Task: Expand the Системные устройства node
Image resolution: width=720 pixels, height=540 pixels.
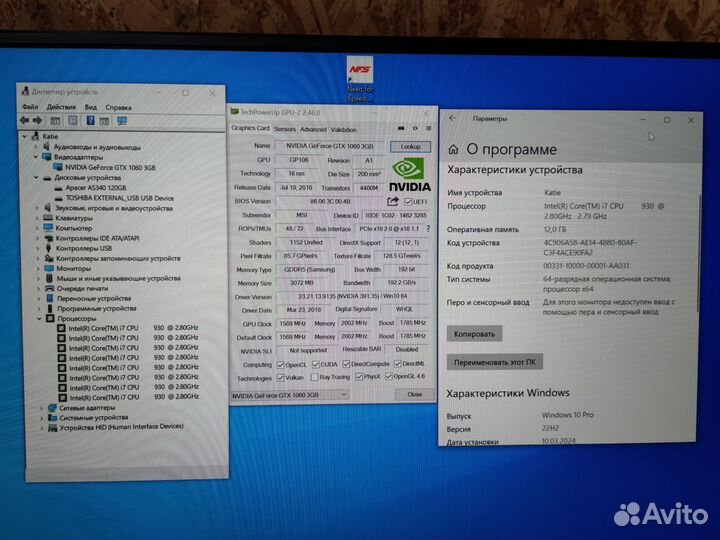Action: point(41,418)
